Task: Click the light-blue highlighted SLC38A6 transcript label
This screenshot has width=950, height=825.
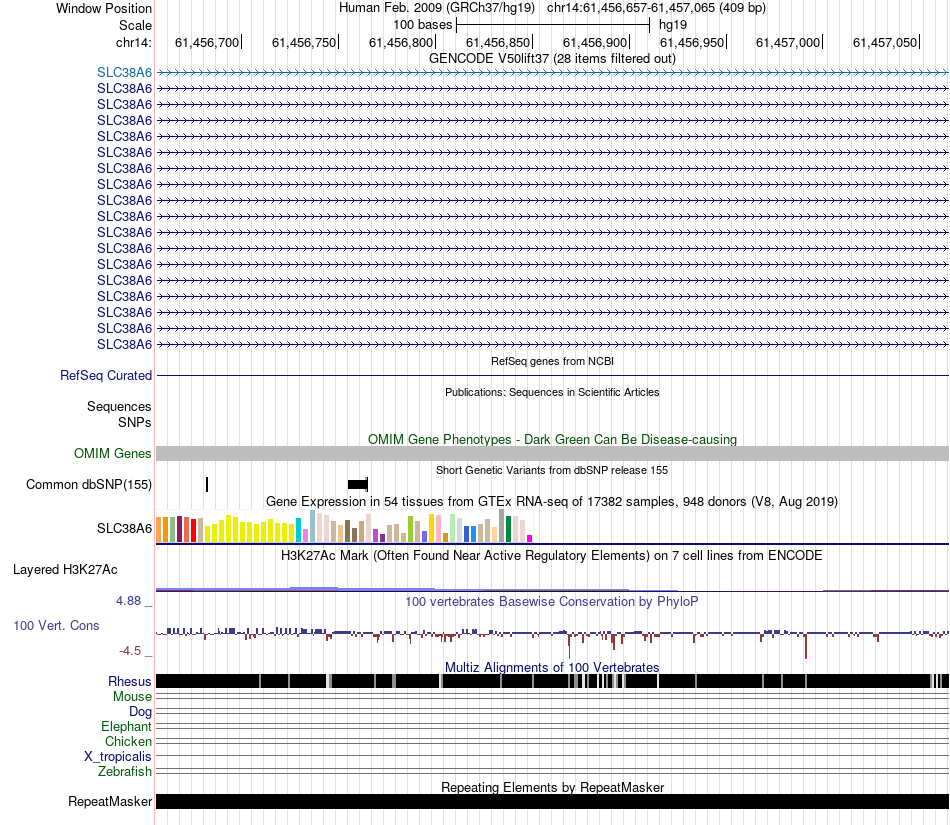Action: 124,72
